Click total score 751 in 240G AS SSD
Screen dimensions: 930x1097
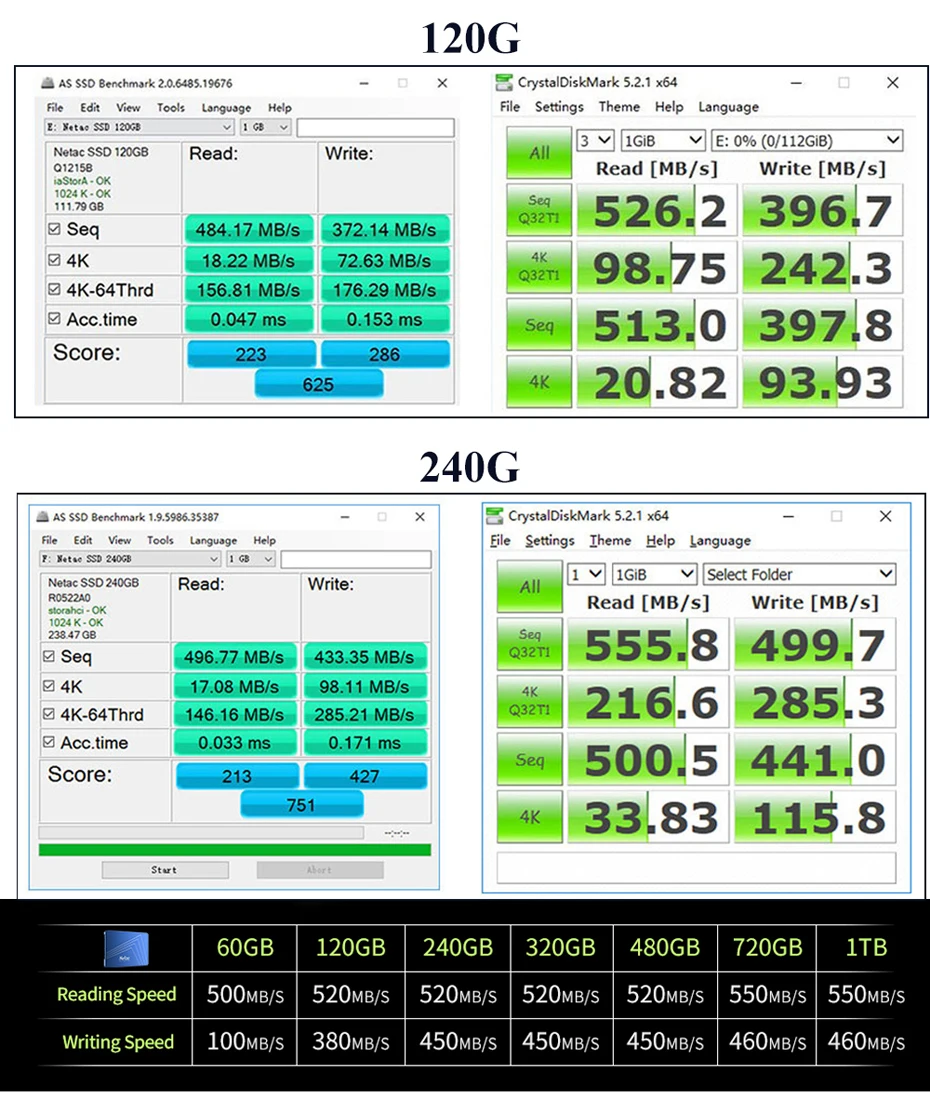tap(302, 805)
